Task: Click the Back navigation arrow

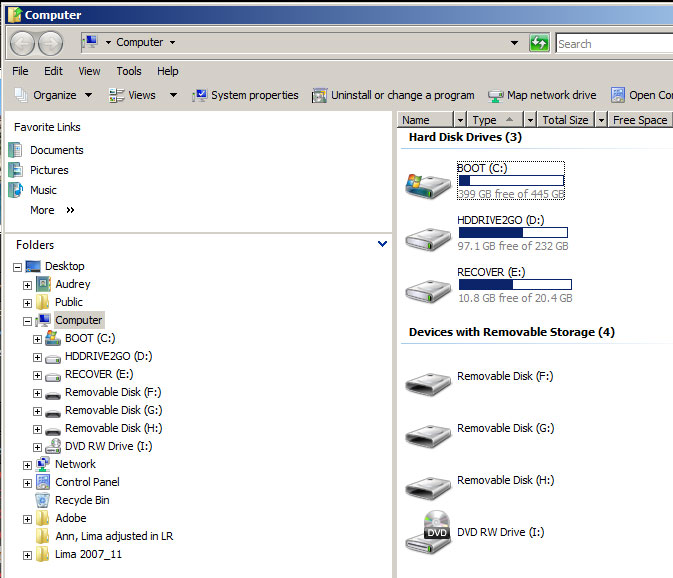Action: pyautogui.click(x=22, y=43)
